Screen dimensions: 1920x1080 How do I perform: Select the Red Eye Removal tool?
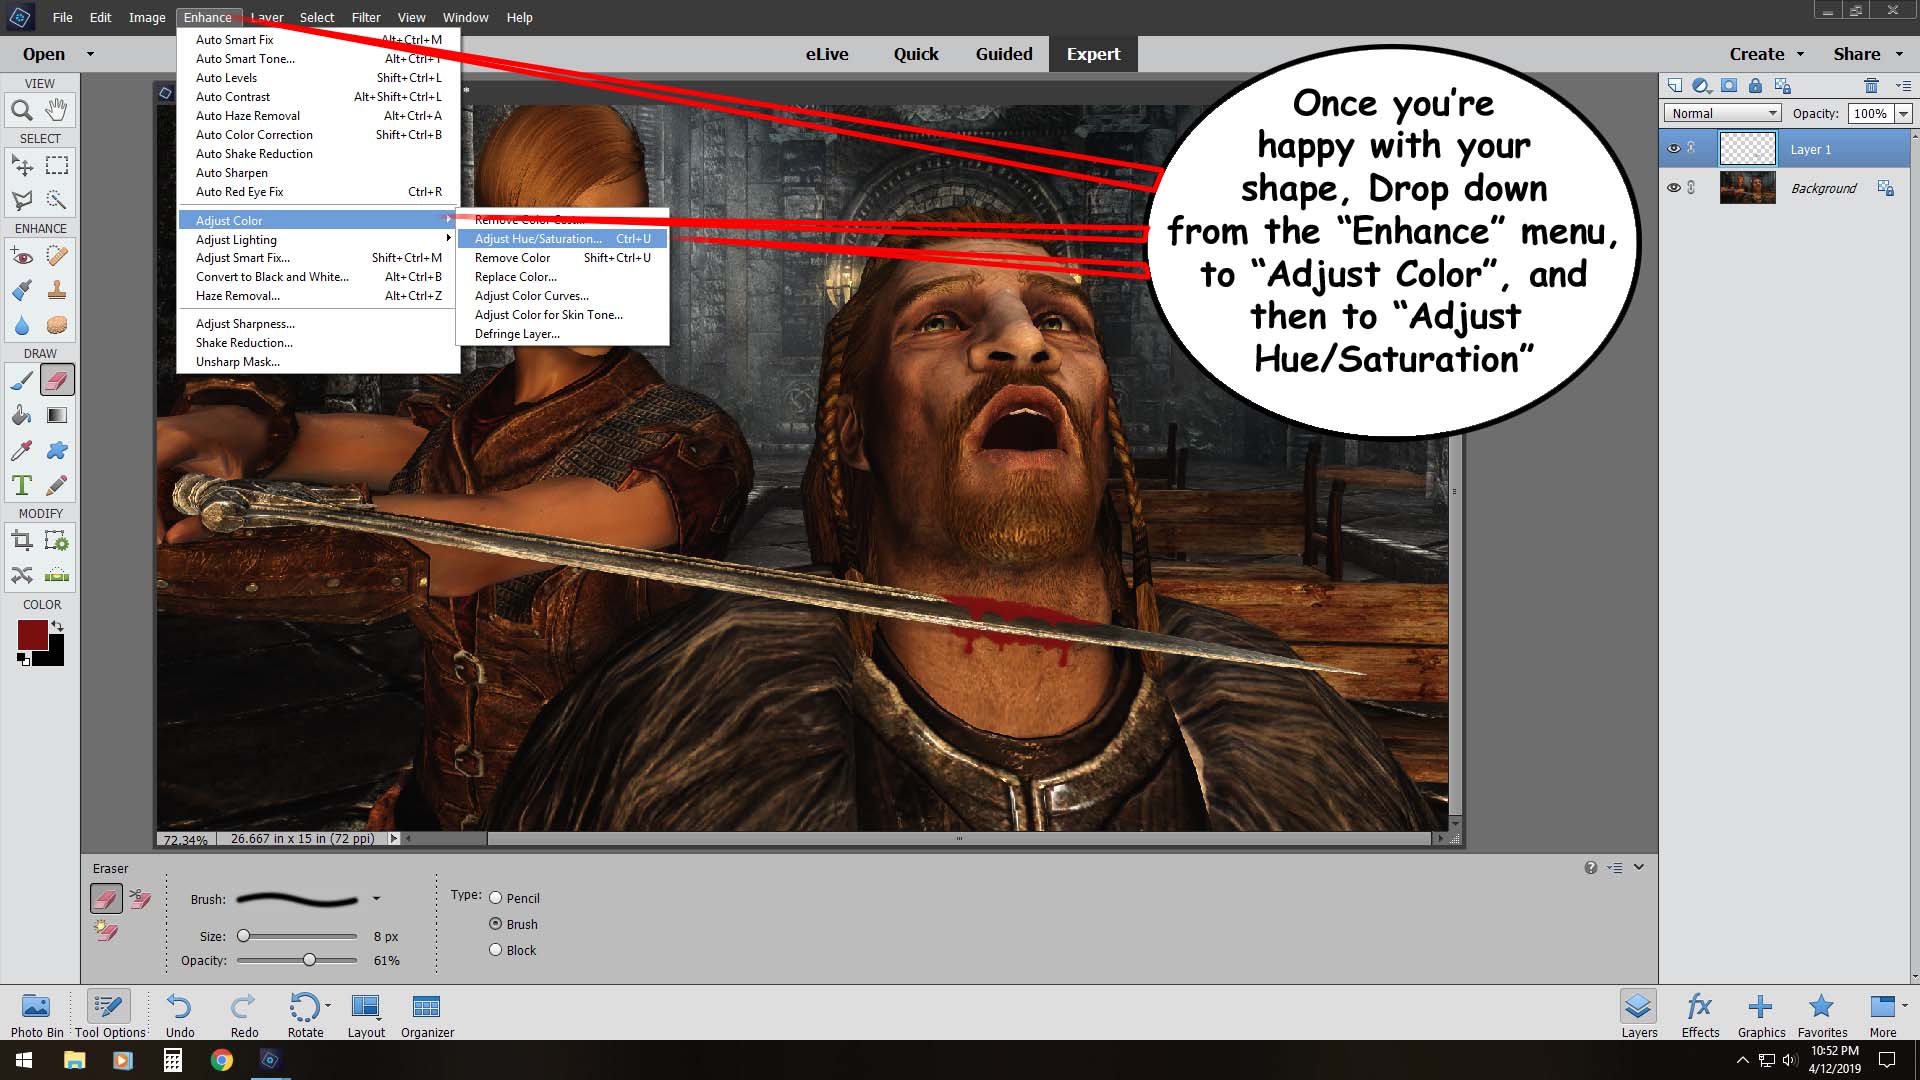pyautogui.click(x=22, y=256)
